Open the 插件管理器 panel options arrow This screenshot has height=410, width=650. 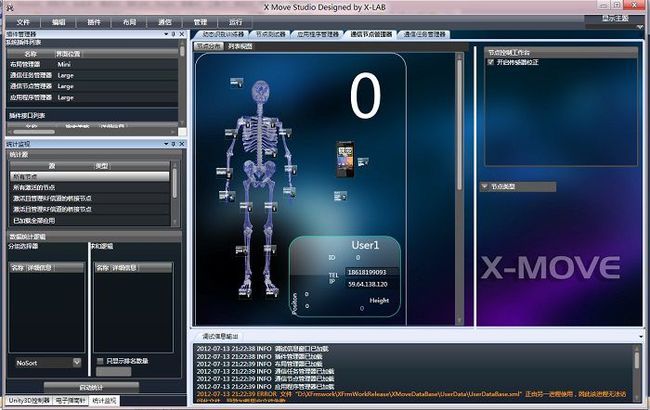coord(166,34)
